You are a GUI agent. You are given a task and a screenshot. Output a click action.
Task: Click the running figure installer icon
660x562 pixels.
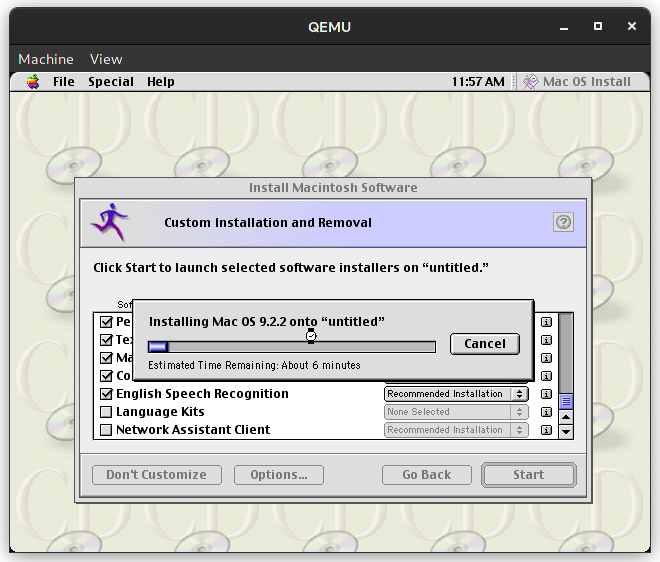pyautogui.click(x=110, y=222)
